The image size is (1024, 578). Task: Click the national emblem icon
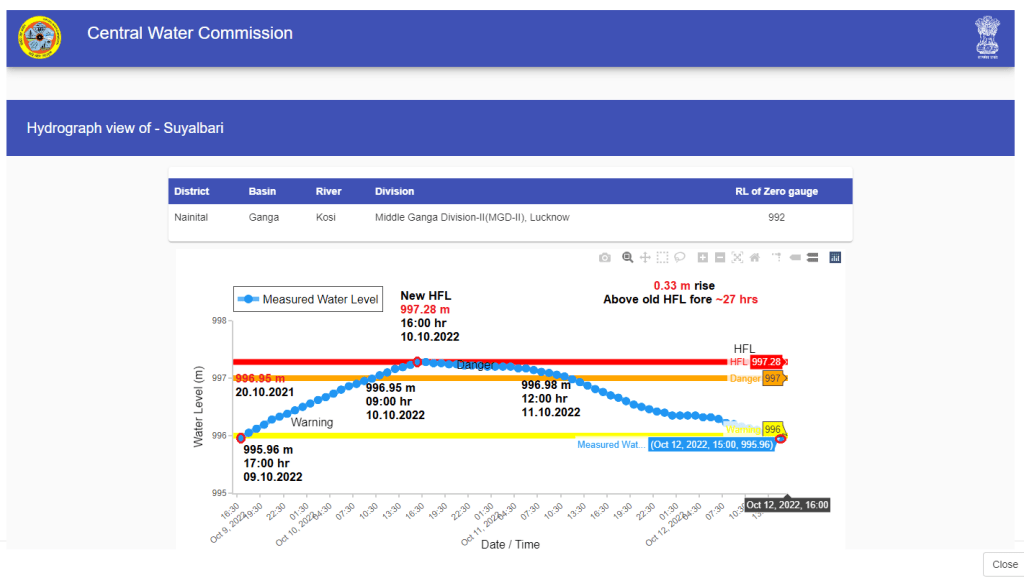[x=987, y=38]
